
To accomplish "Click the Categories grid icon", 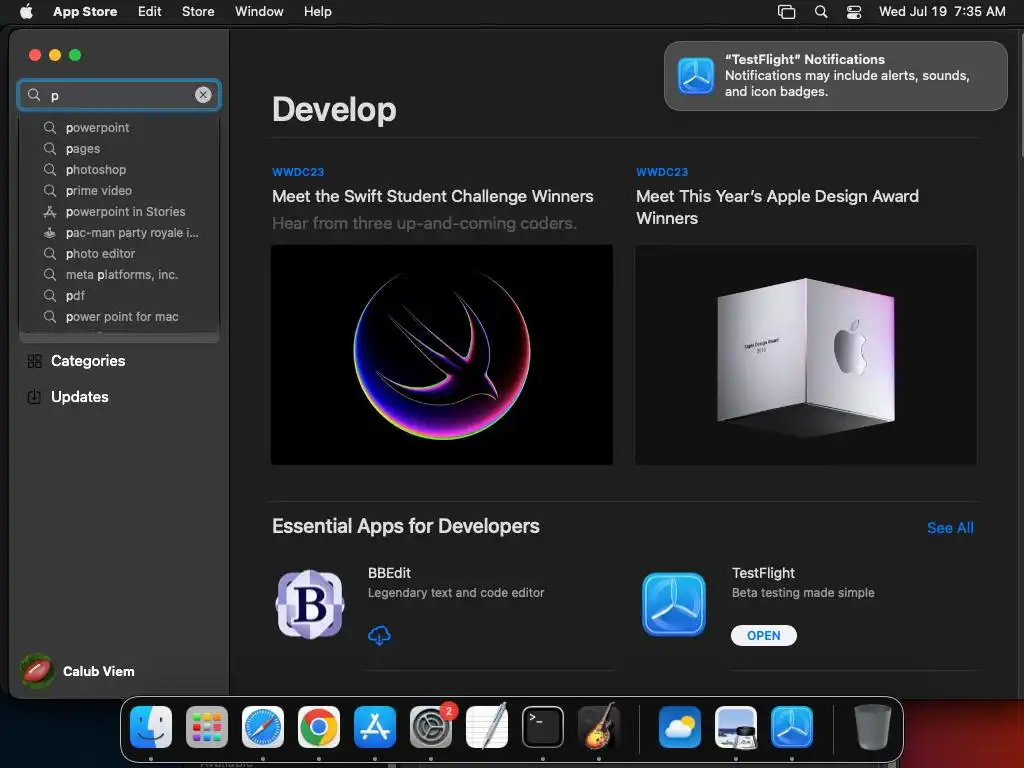I will [35, 361].
